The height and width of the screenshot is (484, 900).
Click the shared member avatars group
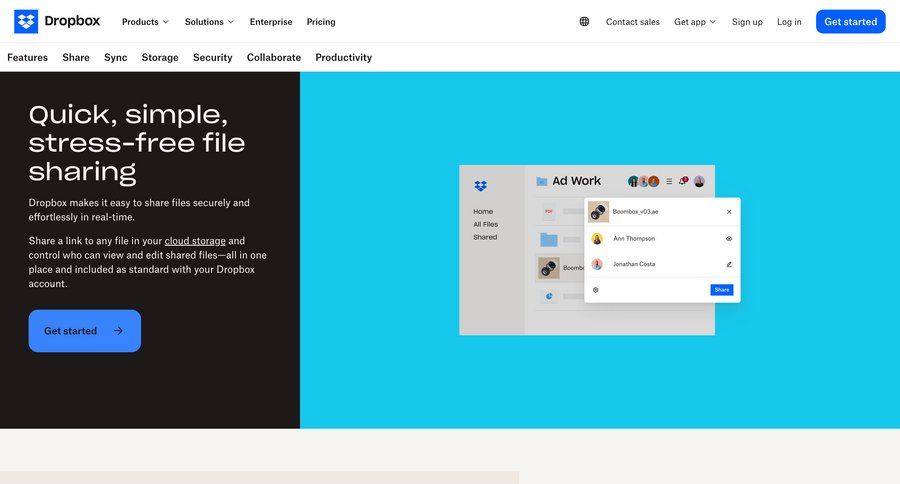coord(643,181)
